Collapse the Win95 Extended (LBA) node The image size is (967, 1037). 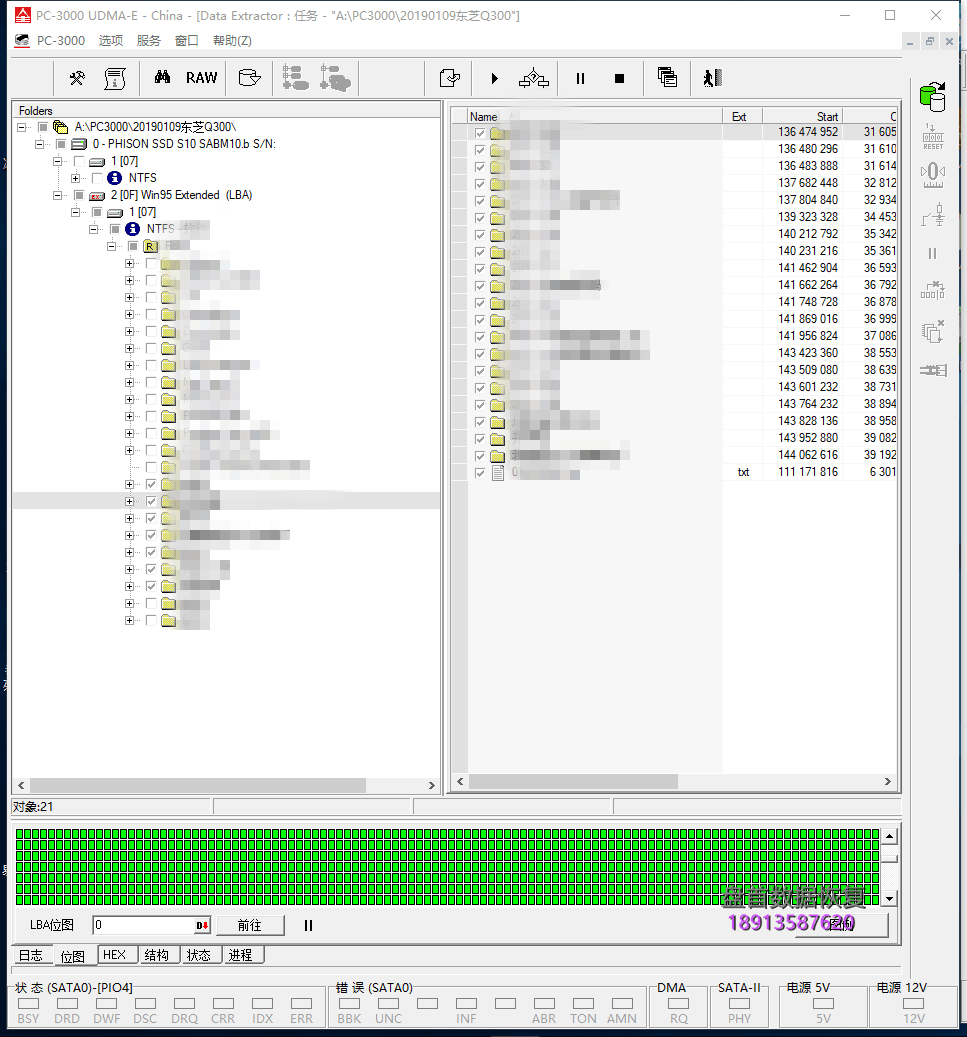pyautogui.click(x=58, y=195)
